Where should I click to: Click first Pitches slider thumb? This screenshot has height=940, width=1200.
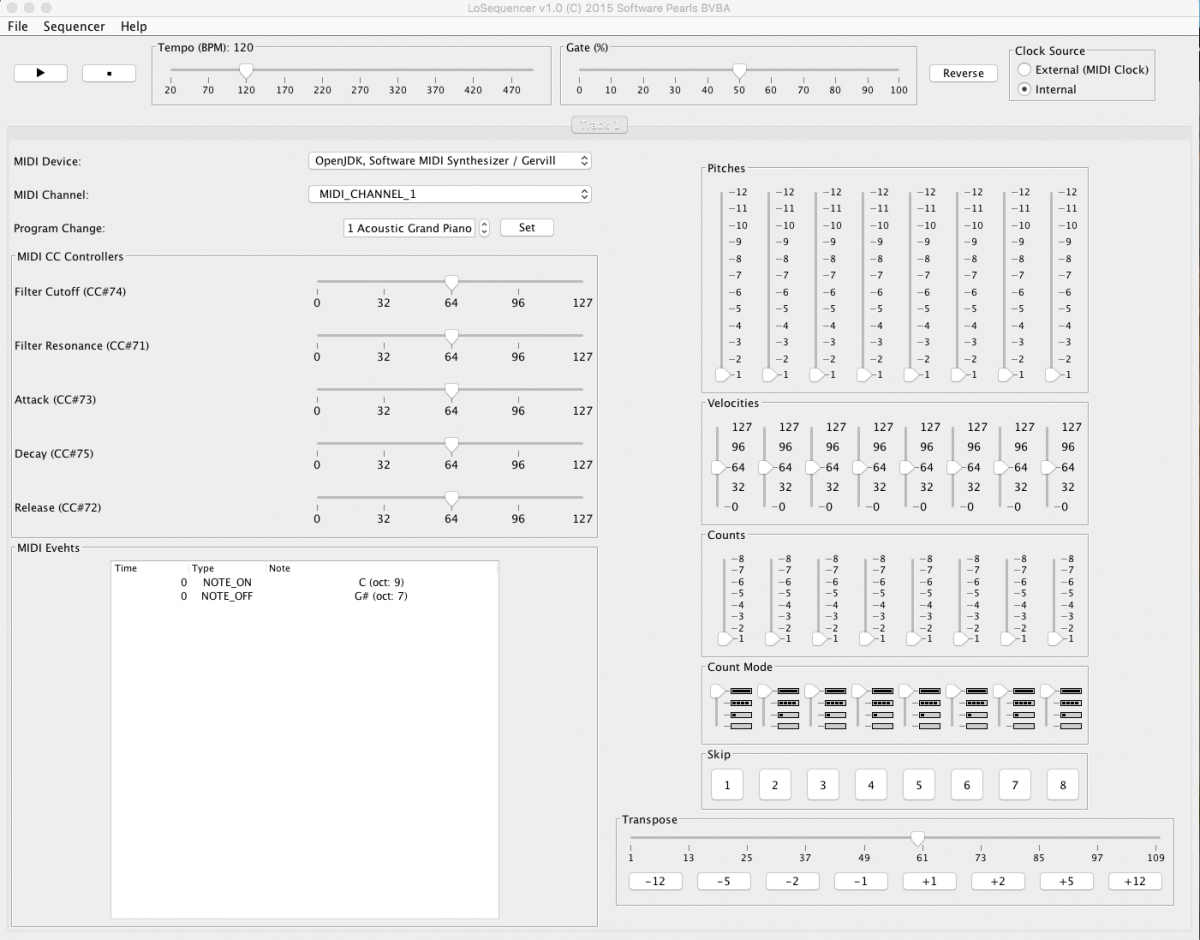(x=723, y=375)
